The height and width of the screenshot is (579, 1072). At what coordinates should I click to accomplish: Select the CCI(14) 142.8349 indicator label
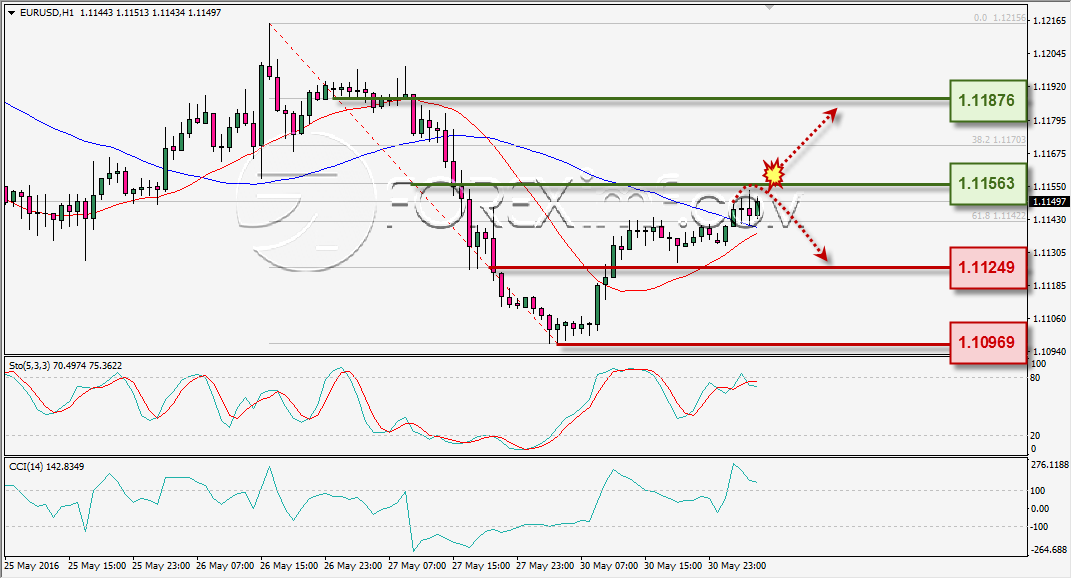click(x=46, y=467)
